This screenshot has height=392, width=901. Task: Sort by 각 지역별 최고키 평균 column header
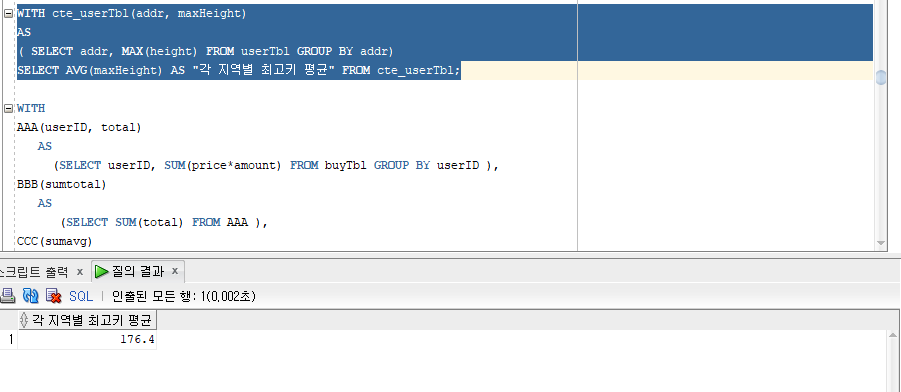coord(87,320)
